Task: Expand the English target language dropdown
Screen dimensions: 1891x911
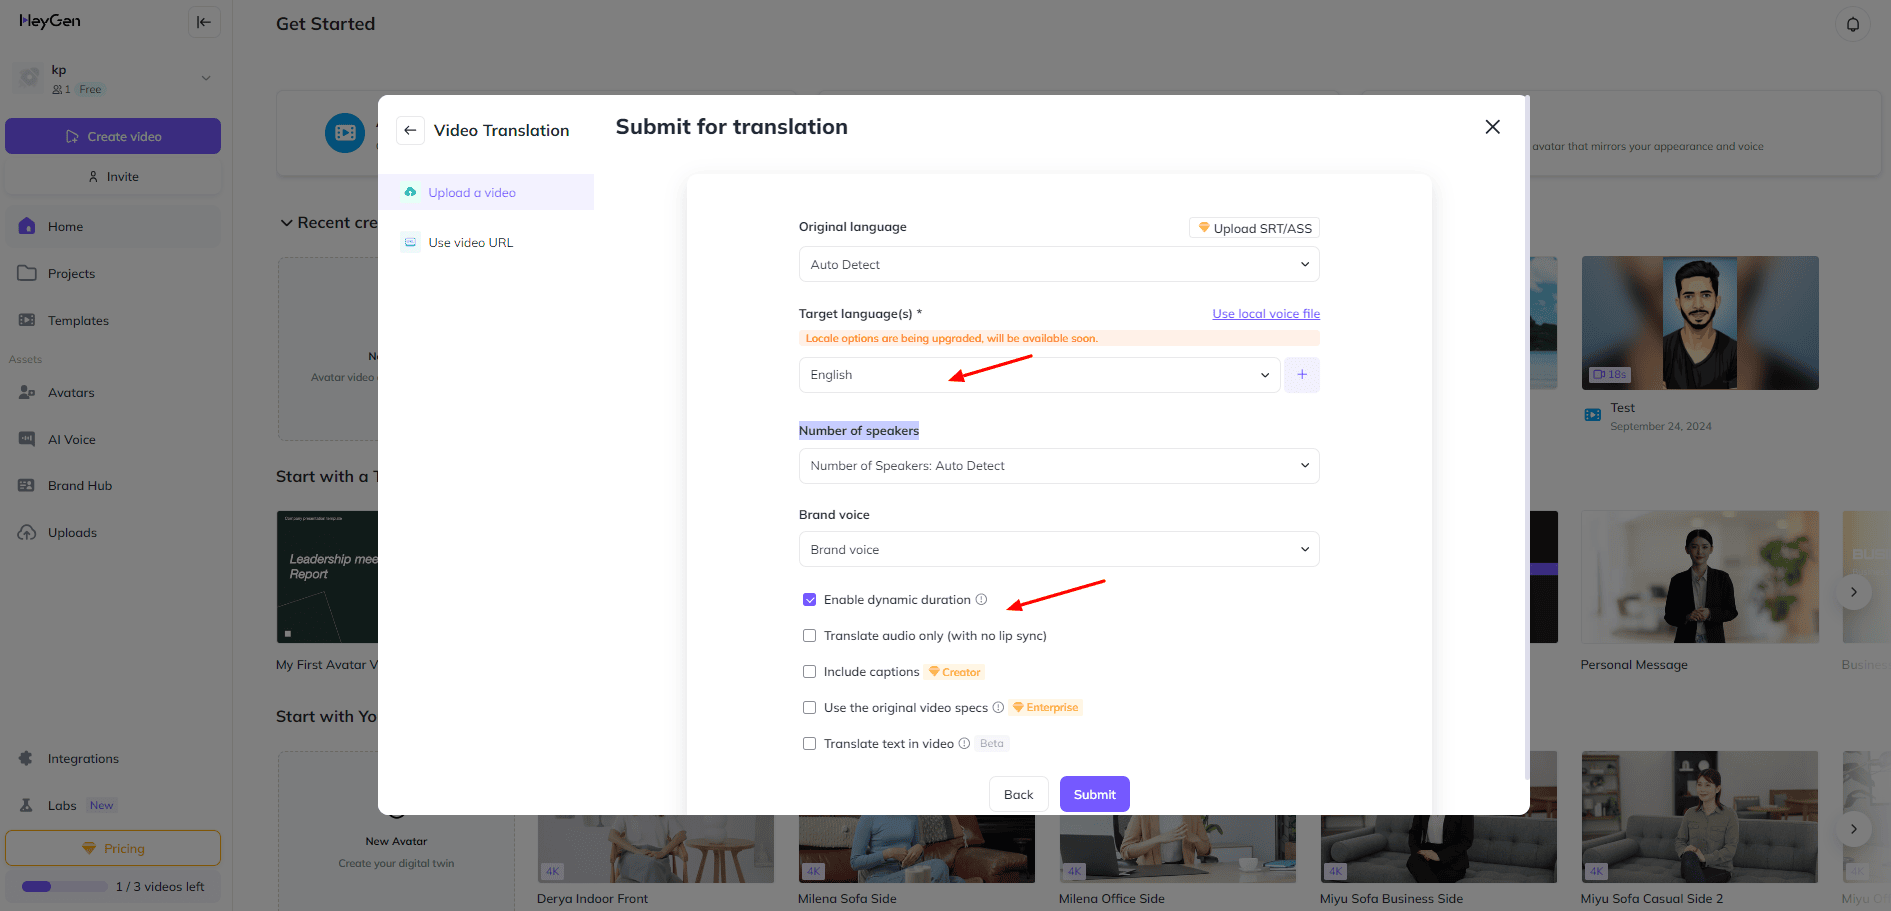Action: (1038, 375)
